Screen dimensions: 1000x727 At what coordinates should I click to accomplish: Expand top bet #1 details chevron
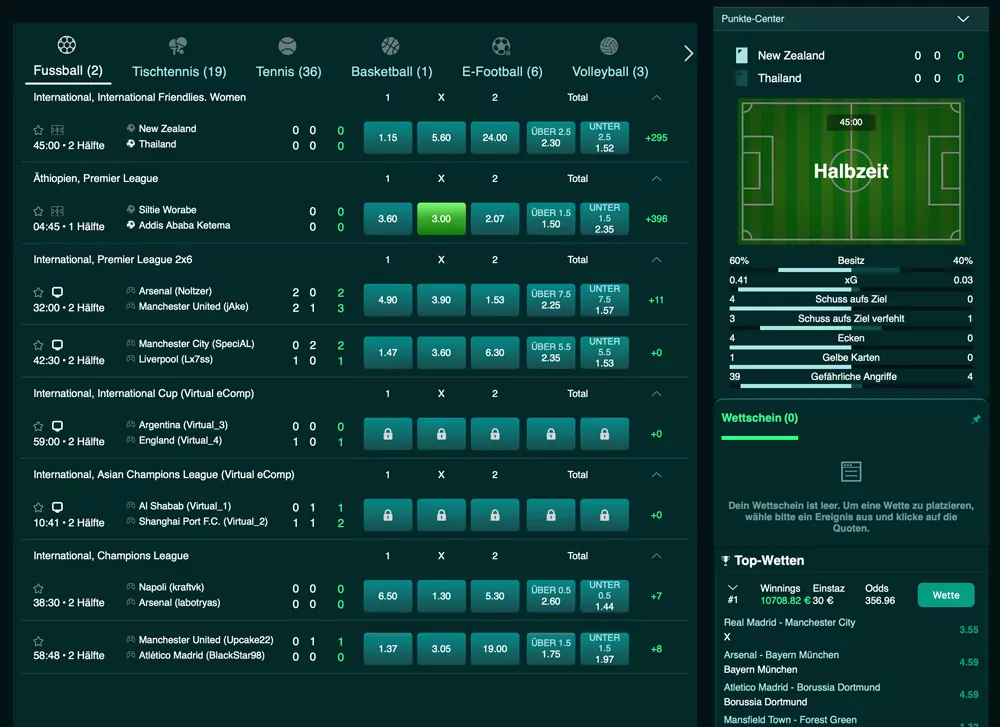733,587
